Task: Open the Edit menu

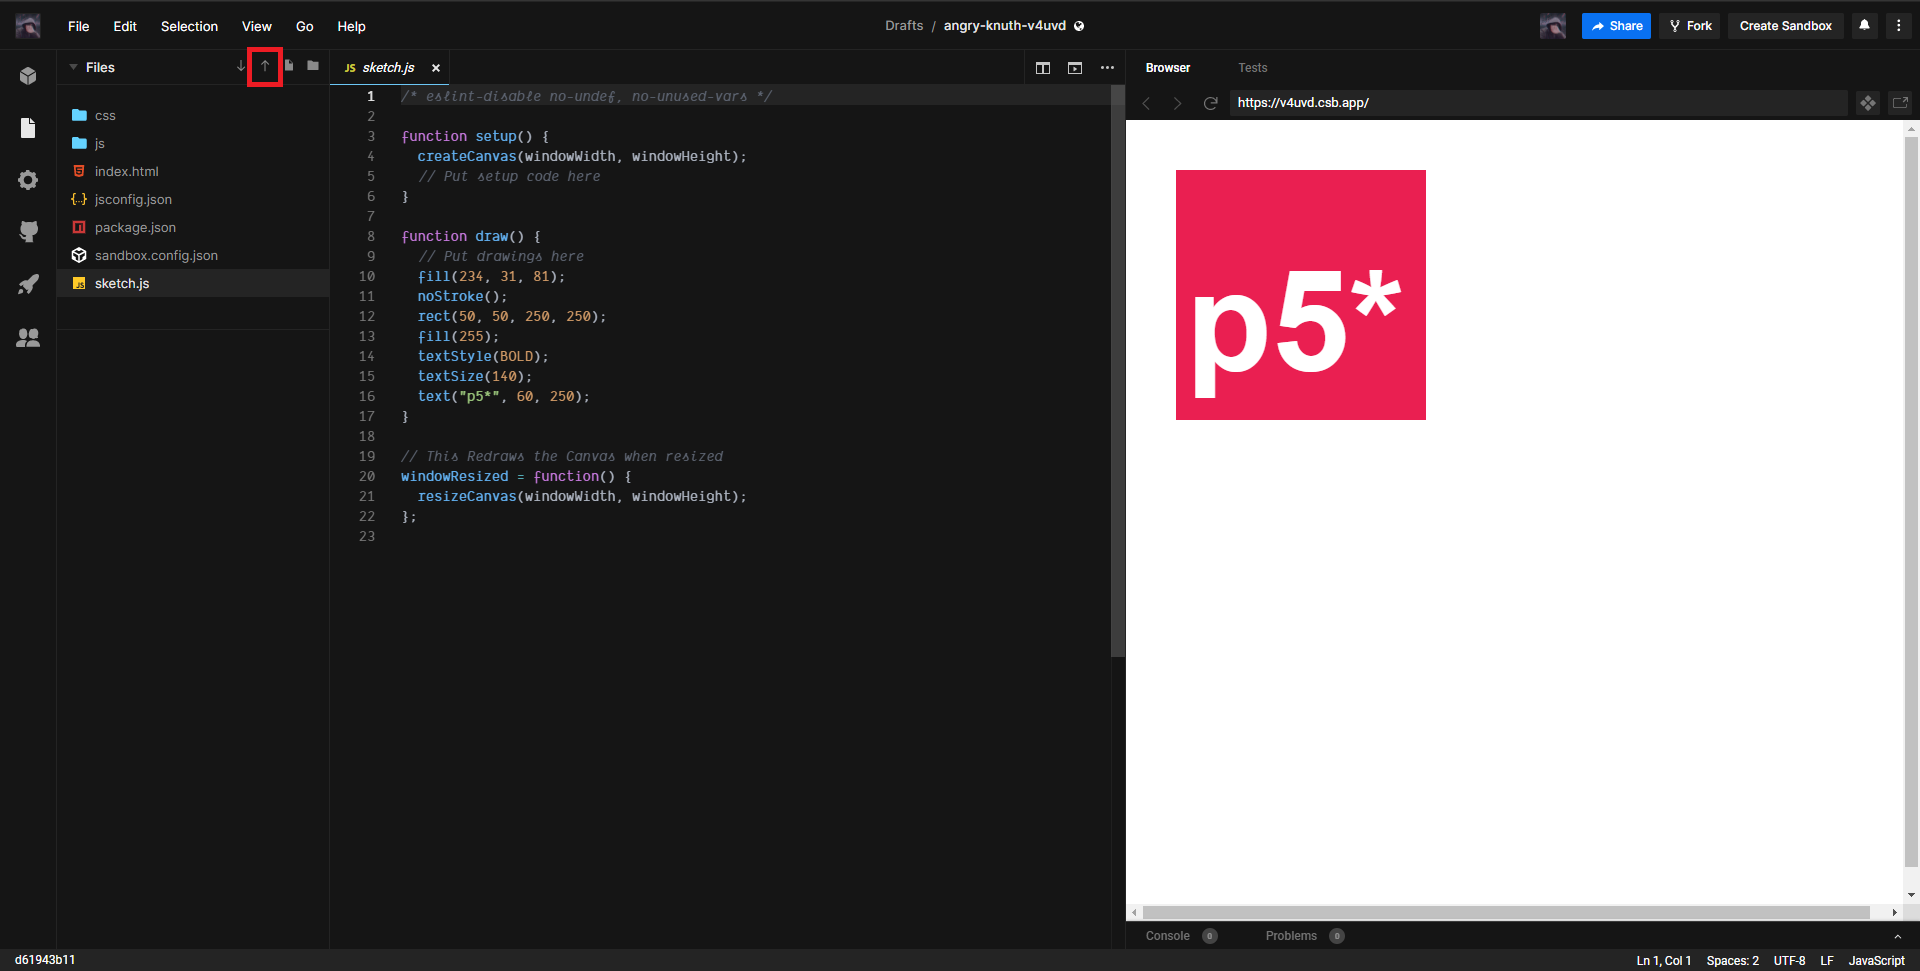Action: click(x=125, y=26)
